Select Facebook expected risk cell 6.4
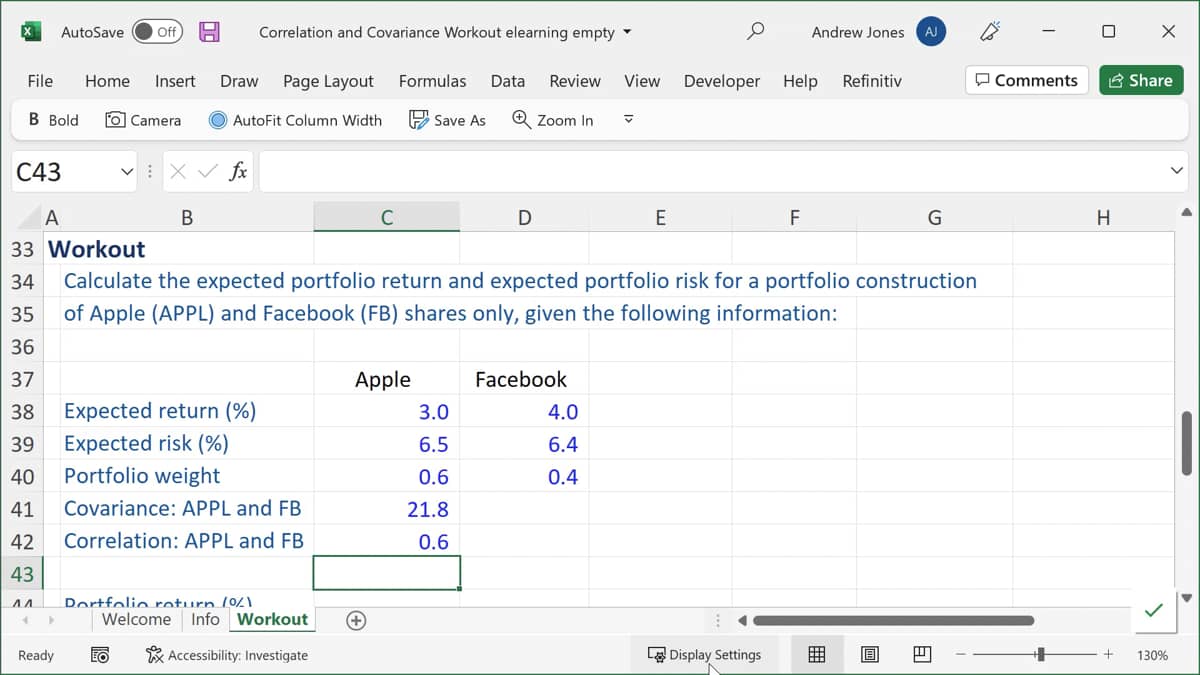This screenshot has width=1200, height=675. tap(524, 444)
